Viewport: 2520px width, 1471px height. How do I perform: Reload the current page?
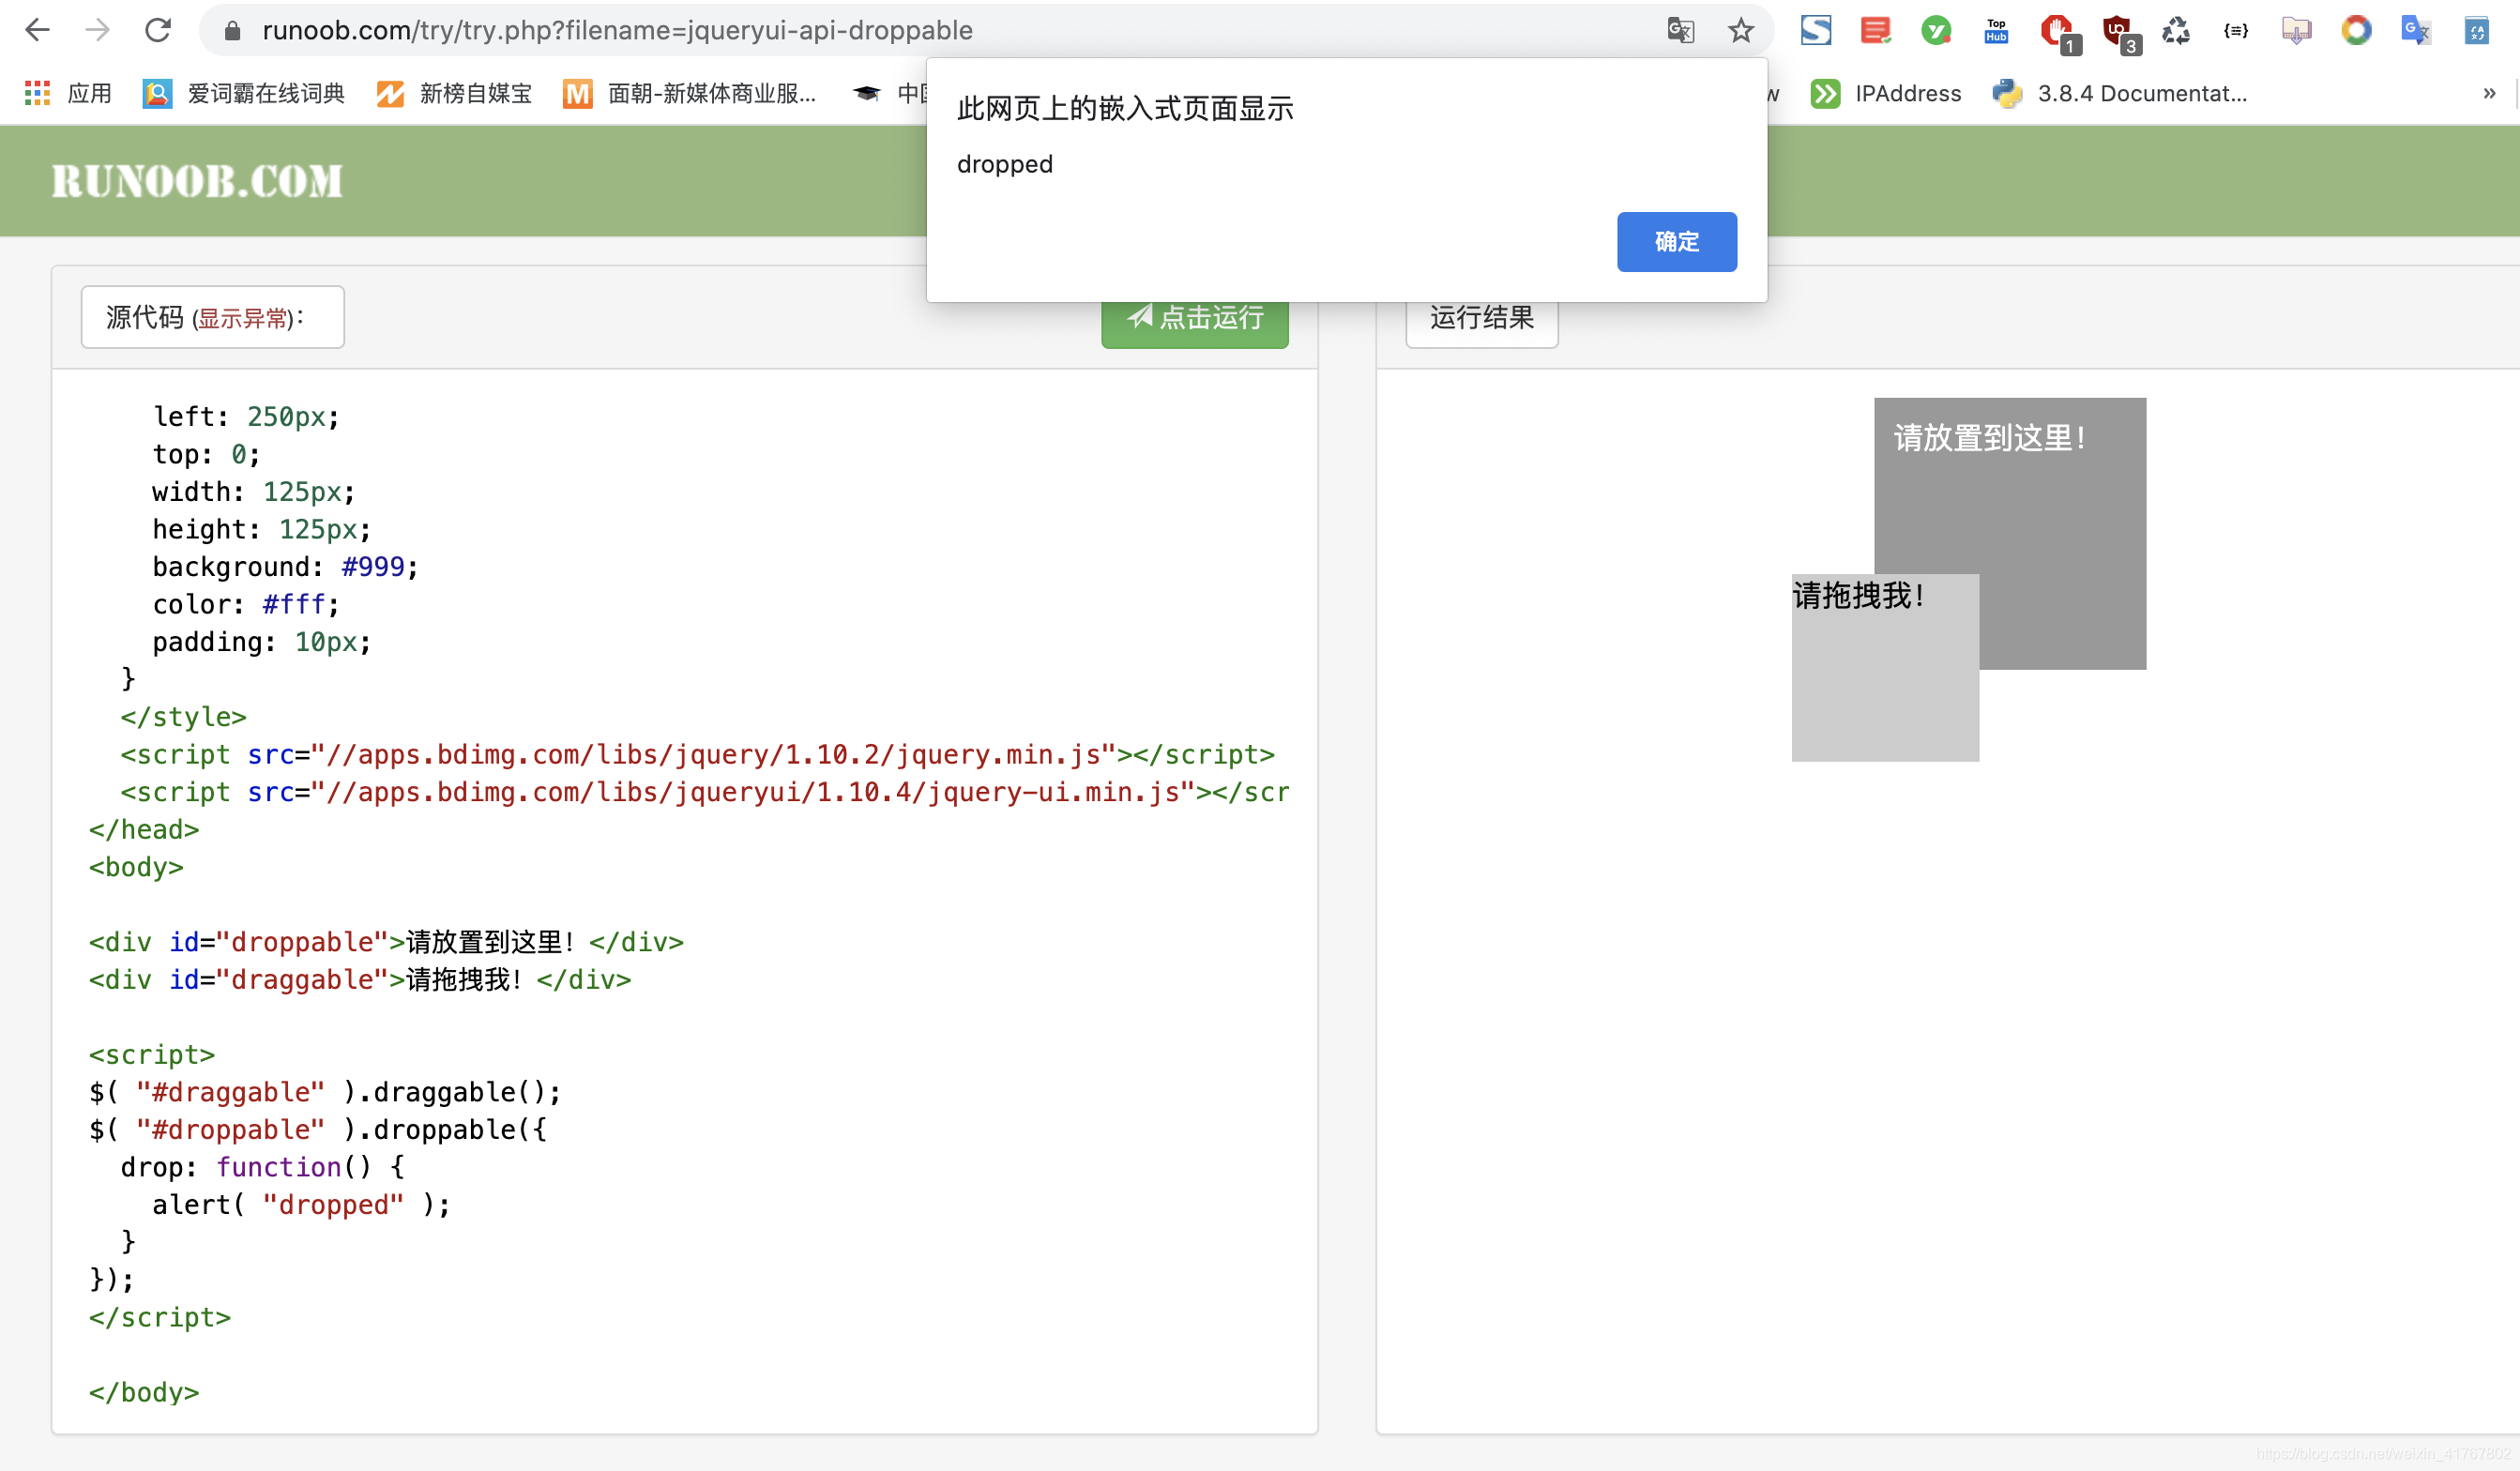[x=158, y=30]
